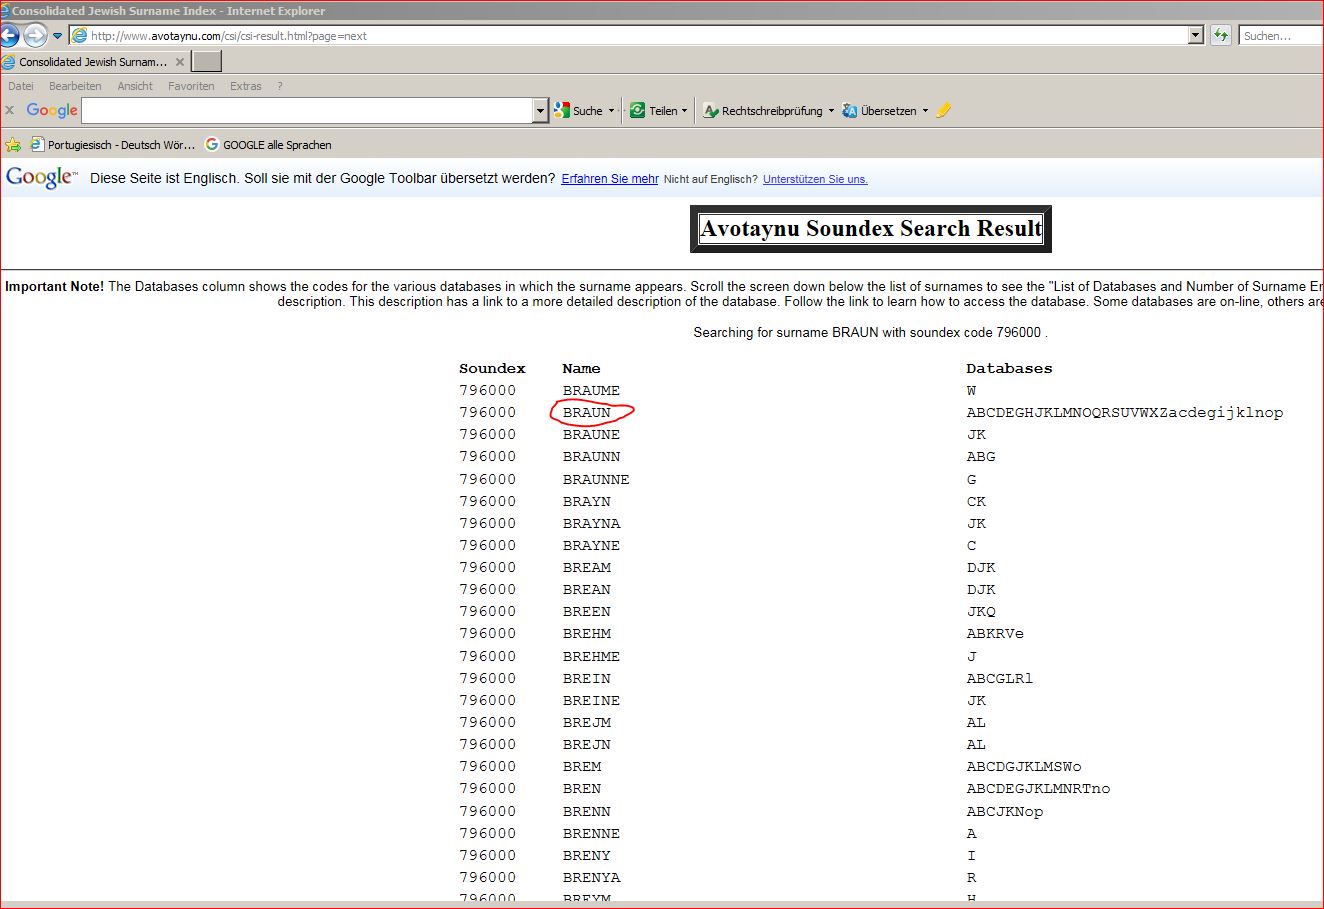The width and height of the screenshot is (1324, 909).
Task: Expand the Suche options arrow
Action: (x=612, y=110)
